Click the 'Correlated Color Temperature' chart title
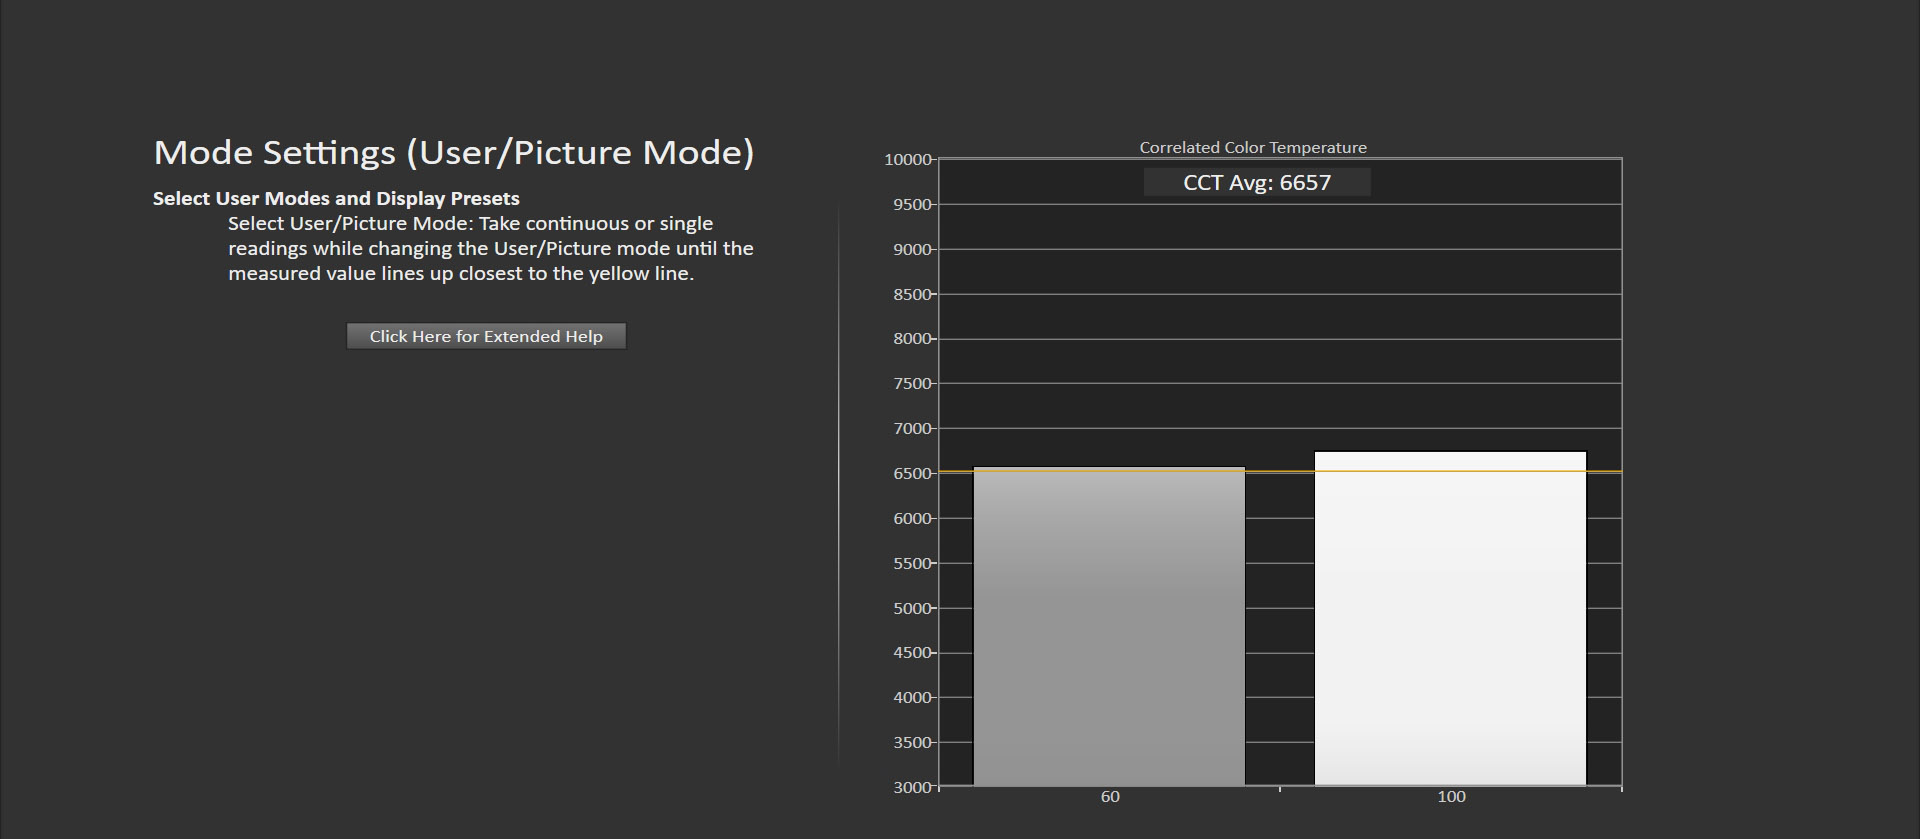 coord(1253,147)
